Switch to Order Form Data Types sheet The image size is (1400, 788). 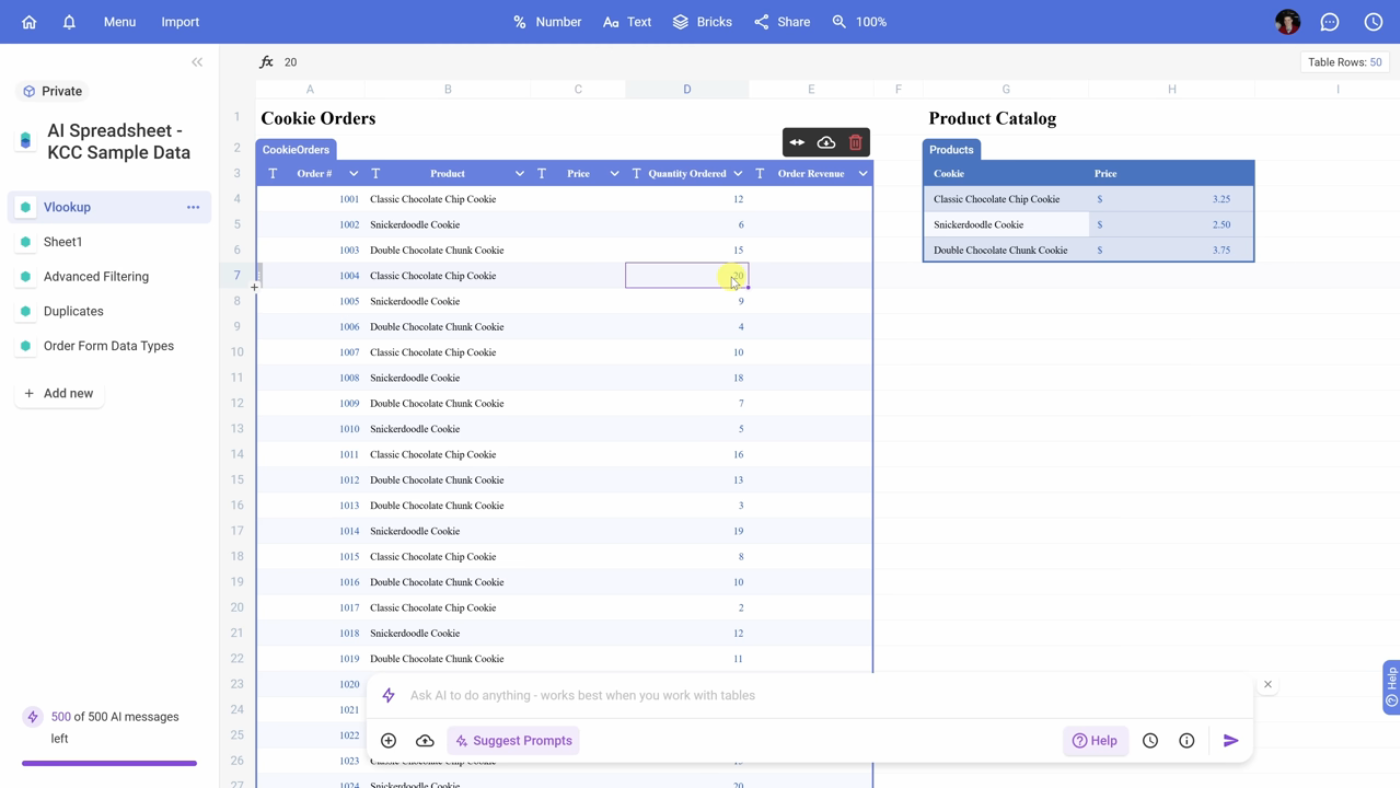point(108,346)
